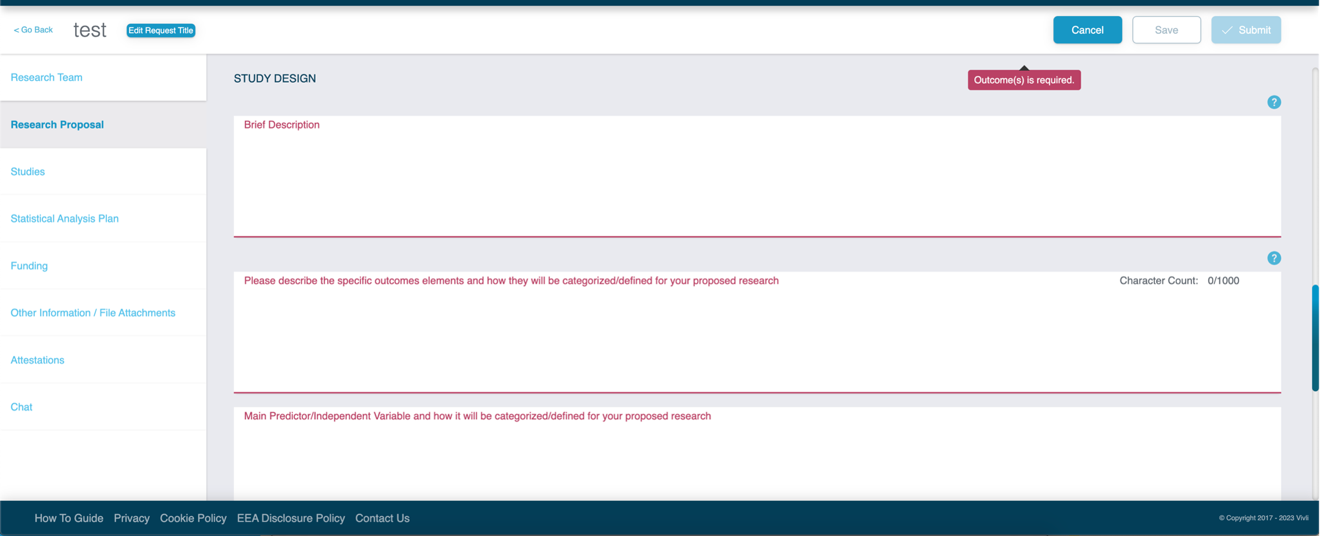Click Edit Request Title button

pyautogui.click(x=161, y=30)
